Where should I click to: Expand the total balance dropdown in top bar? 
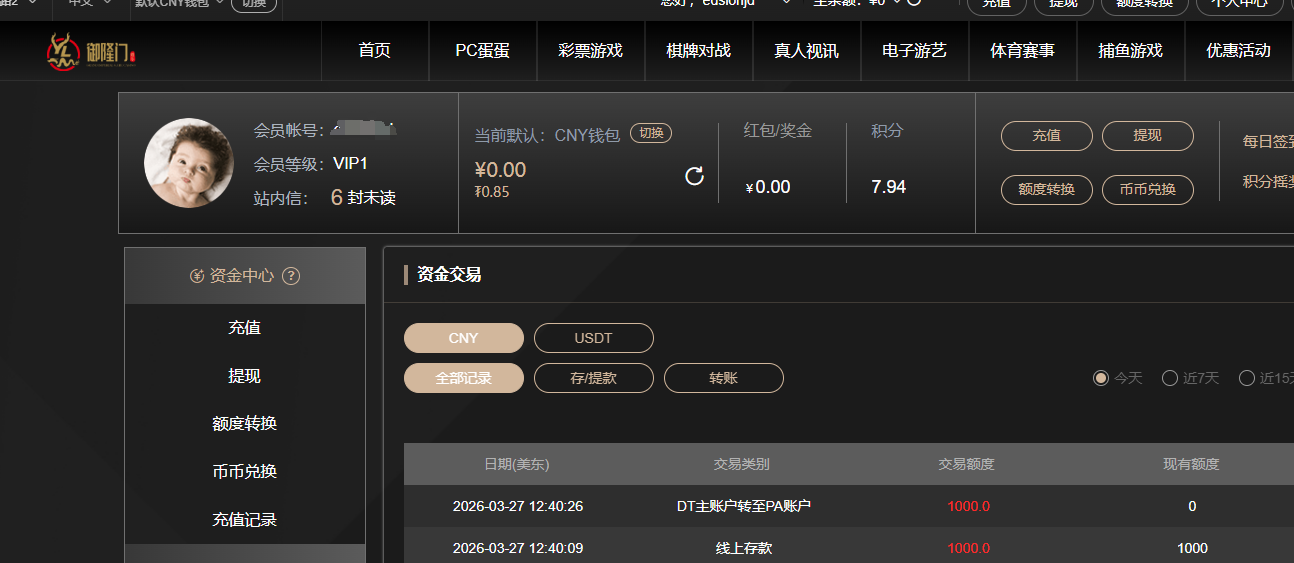coord(897,3)
